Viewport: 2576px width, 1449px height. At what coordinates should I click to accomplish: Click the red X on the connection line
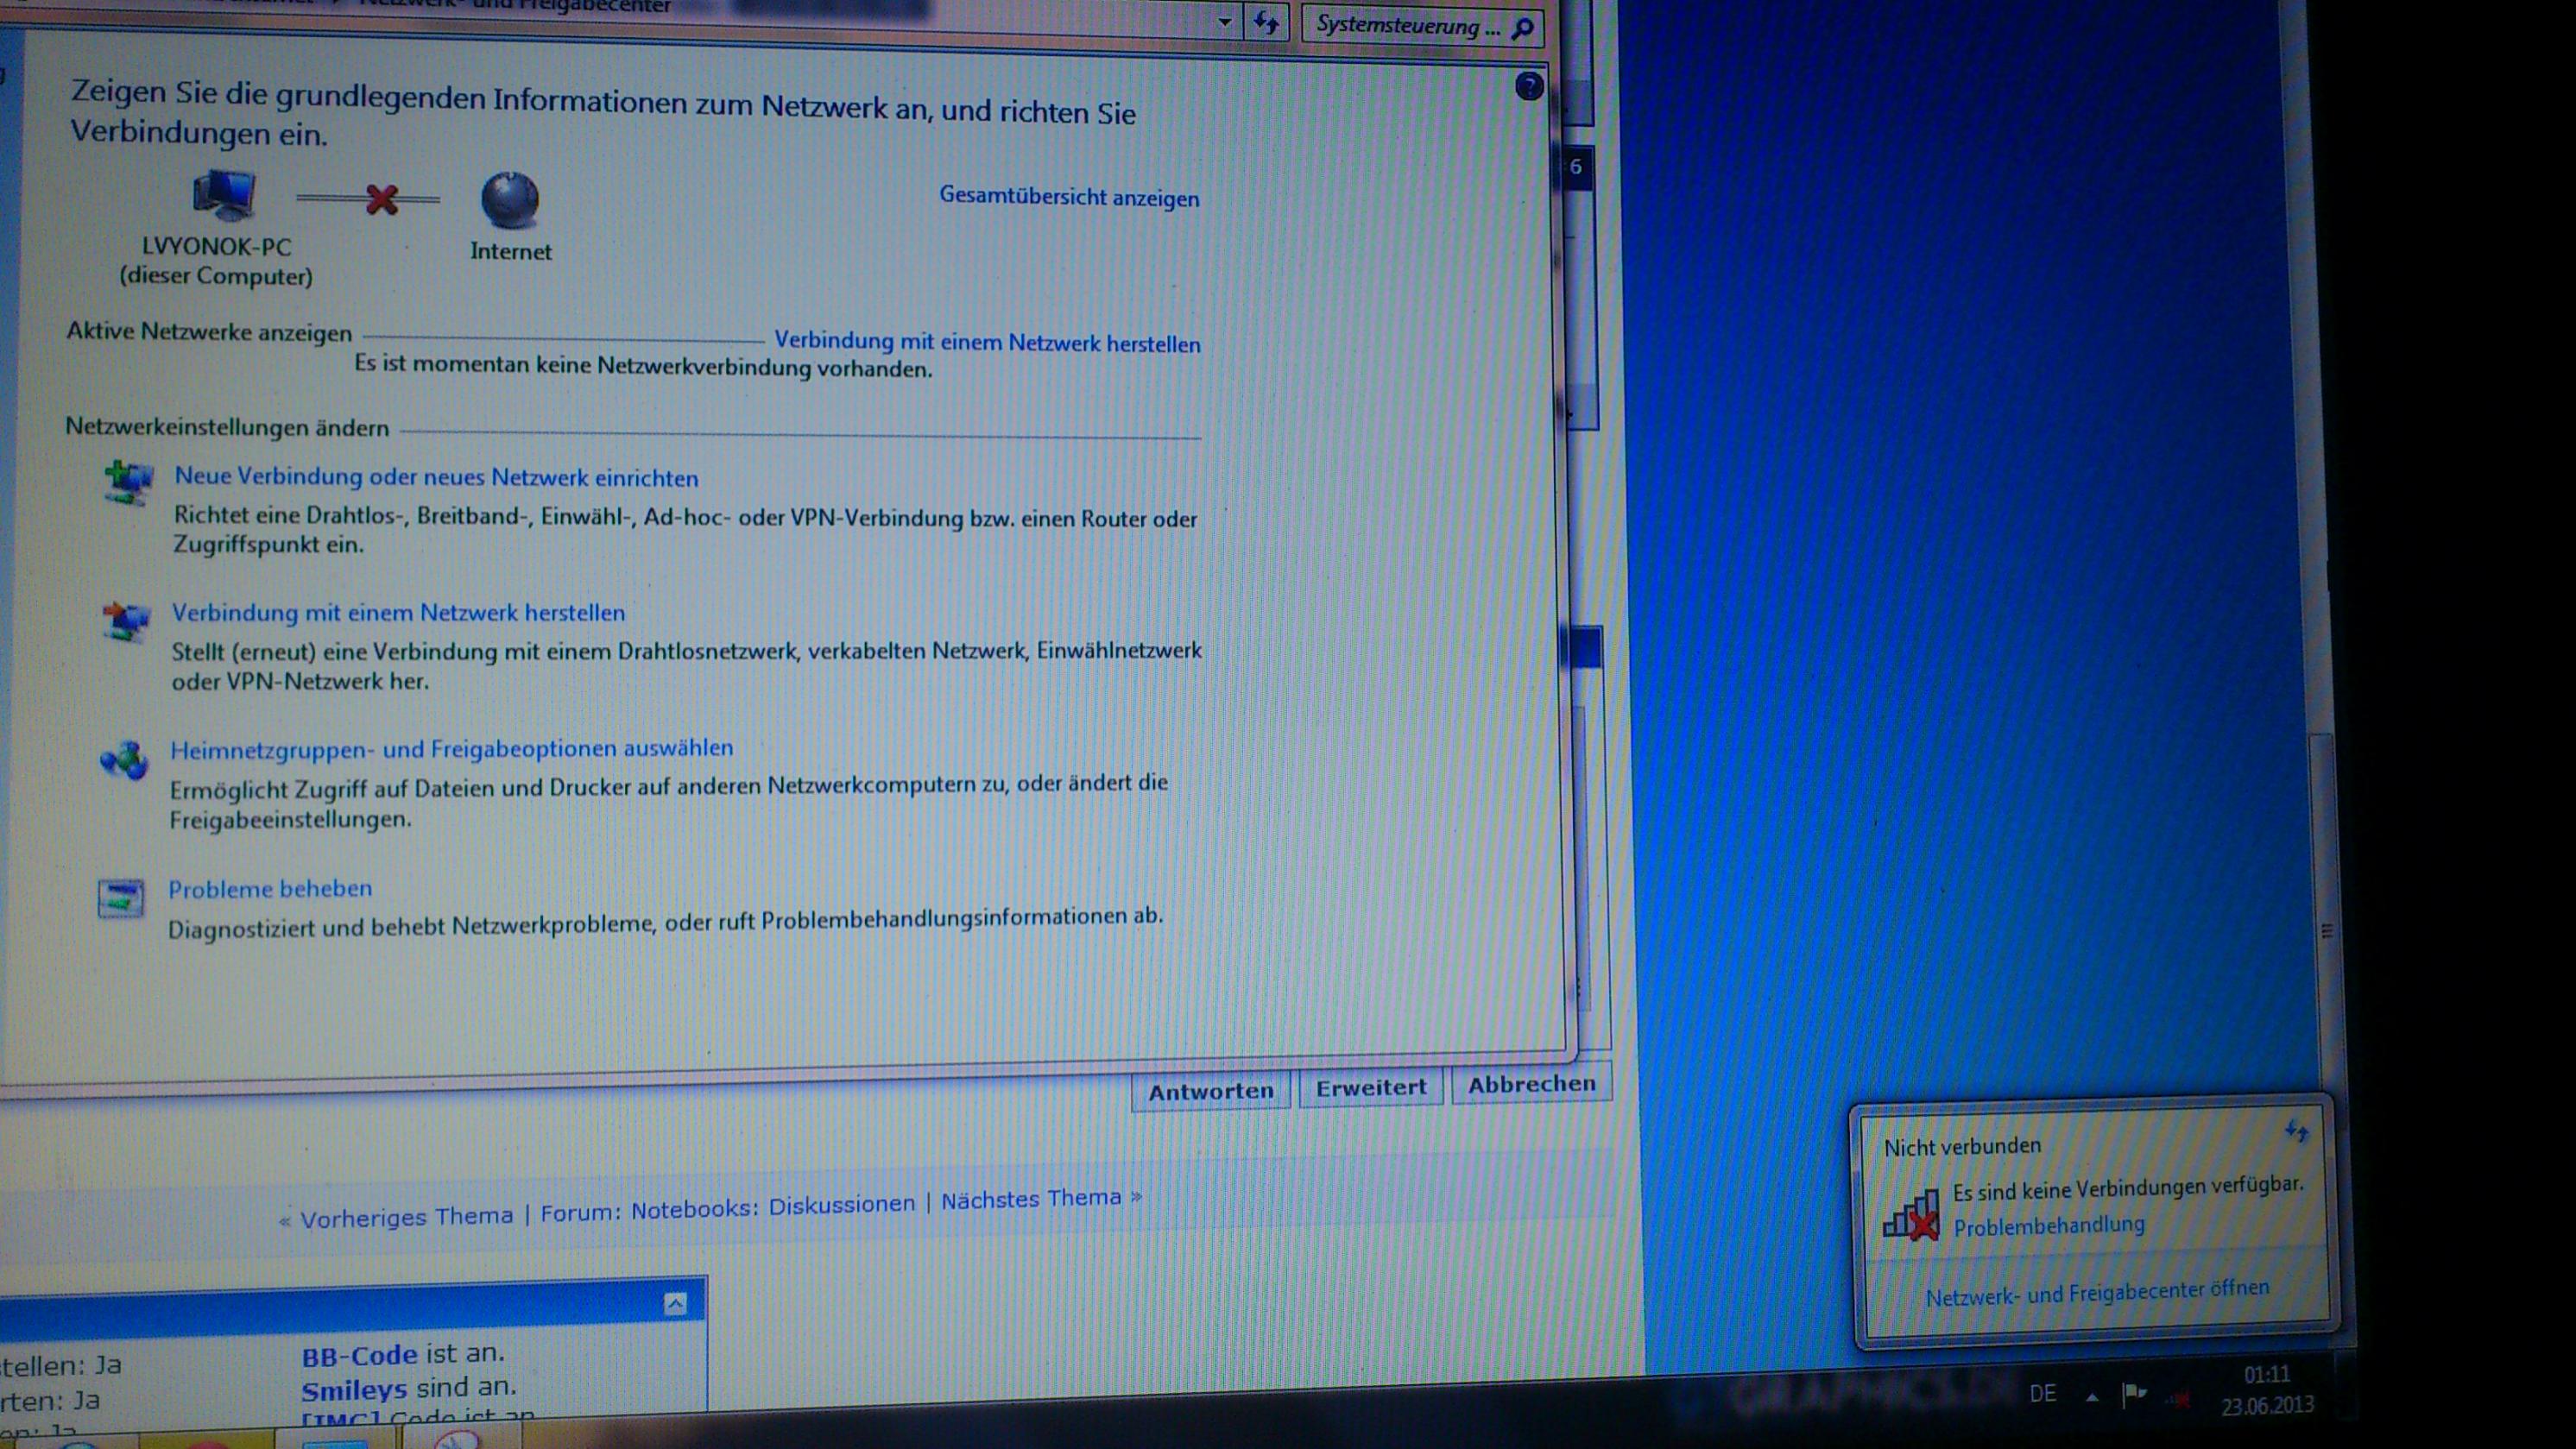(x=382, y=199)
